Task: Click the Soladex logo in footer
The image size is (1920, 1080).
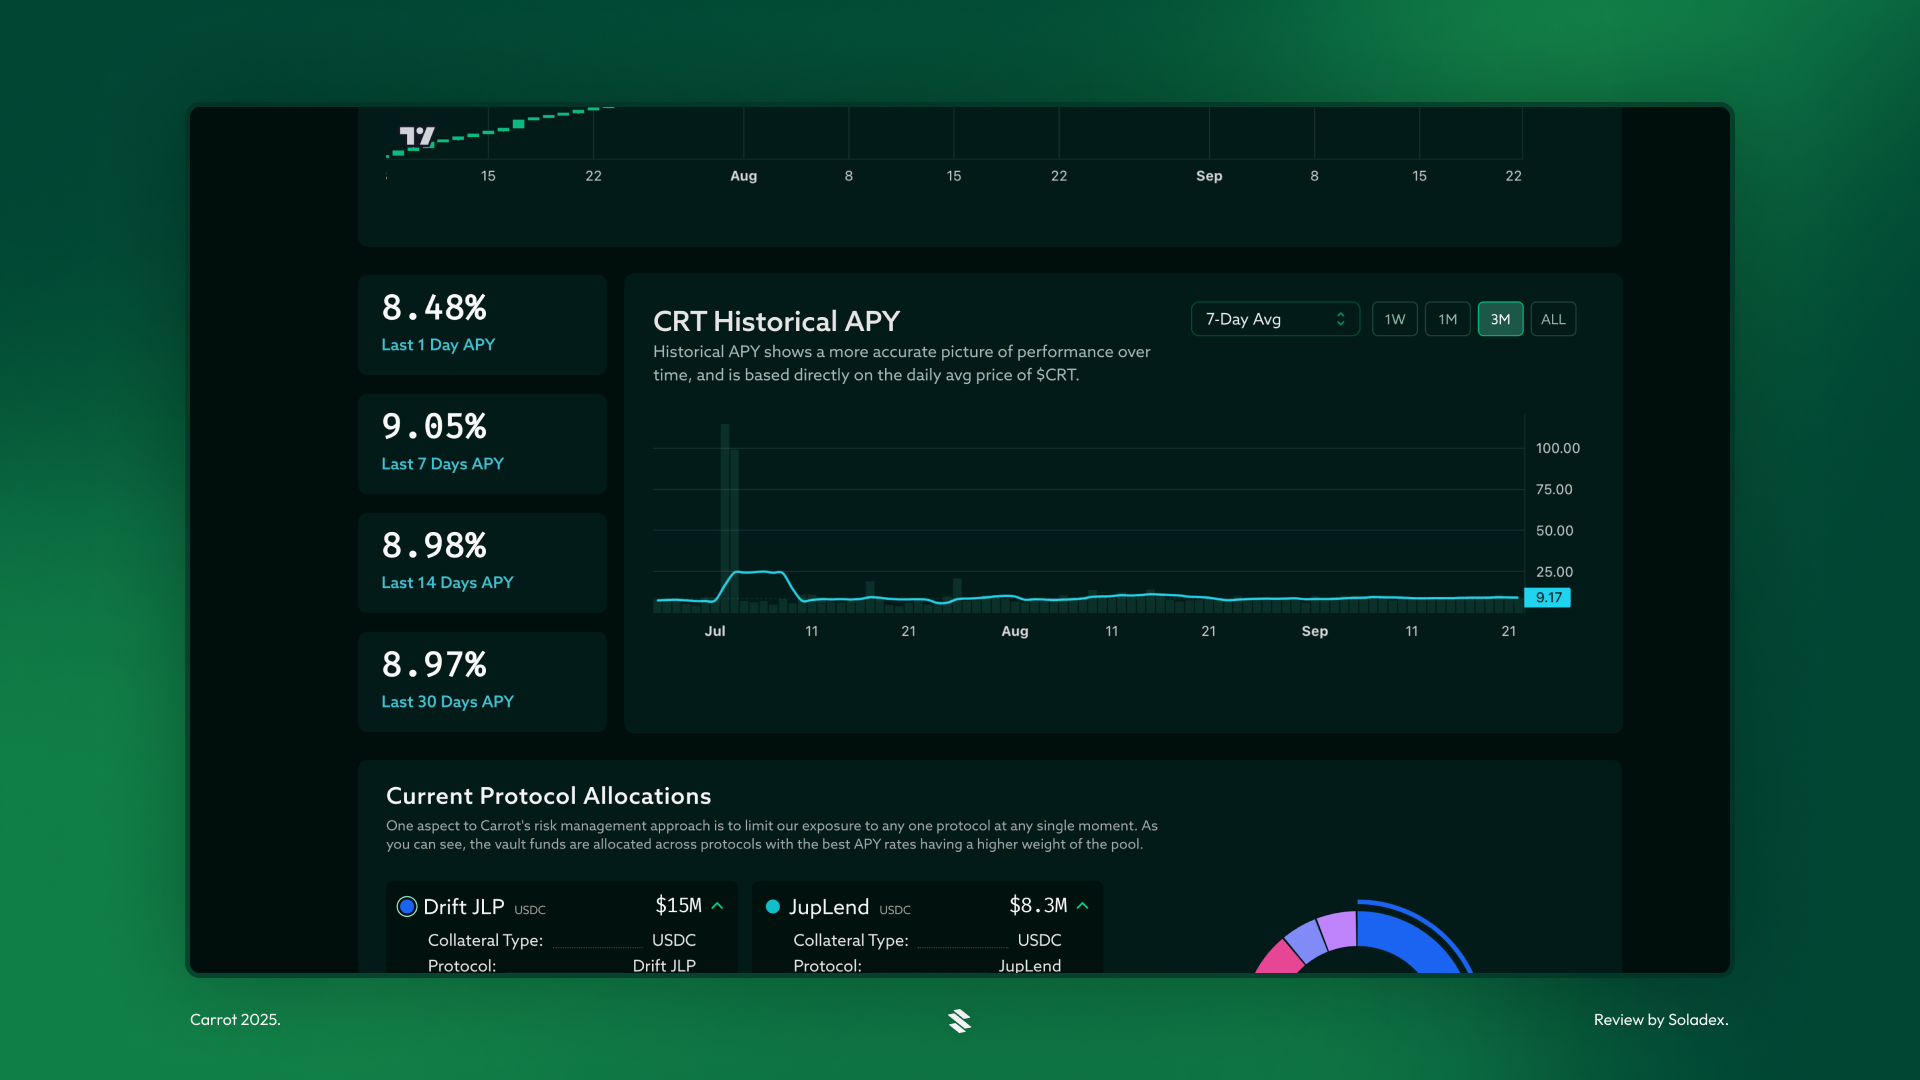Action: [959, 1020]
